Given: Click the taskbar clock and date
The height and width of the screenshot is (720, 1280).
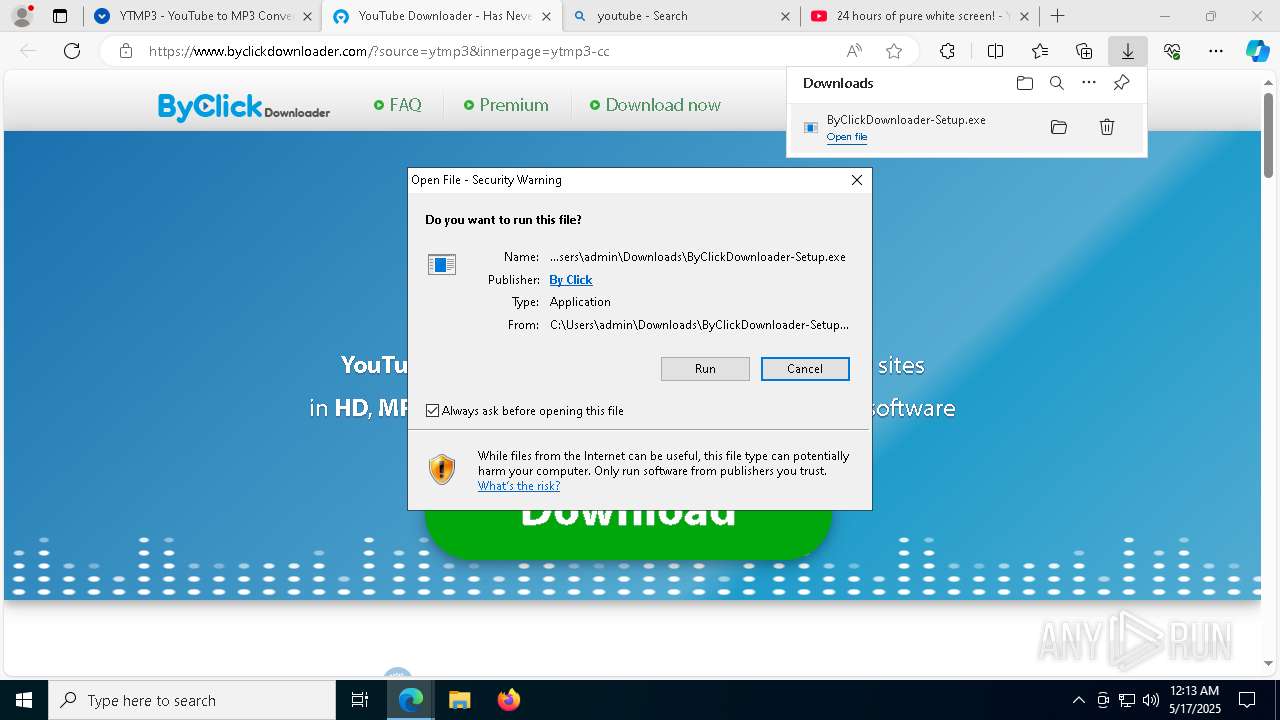Looking at the screenshot, I should (1194, 700).
